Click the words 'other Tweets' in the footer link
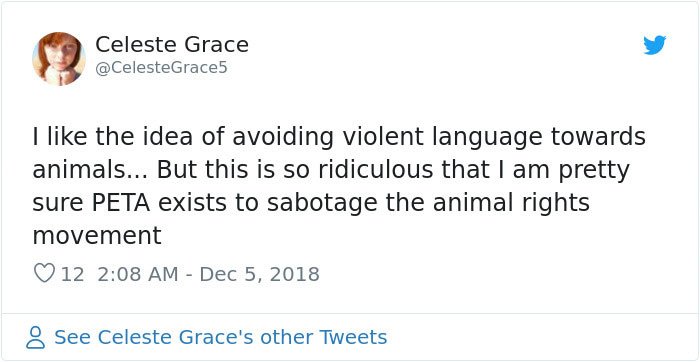The image size is (700, 362). [324, 337]
